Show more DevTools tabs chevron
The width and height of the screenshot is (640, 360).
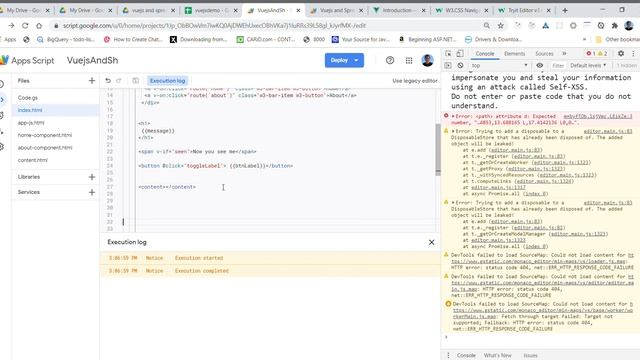click(x=564, y=53)
